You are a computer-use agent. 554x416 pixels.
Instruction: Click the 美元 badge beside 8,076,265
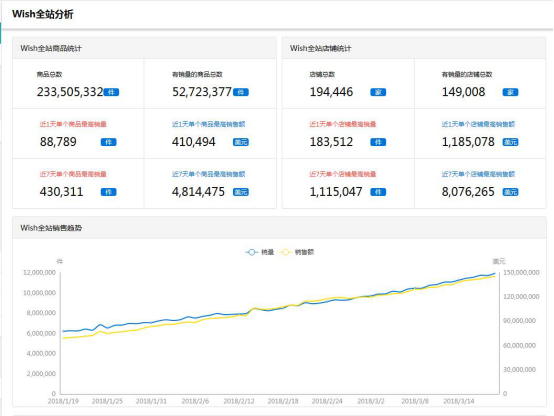510,192
